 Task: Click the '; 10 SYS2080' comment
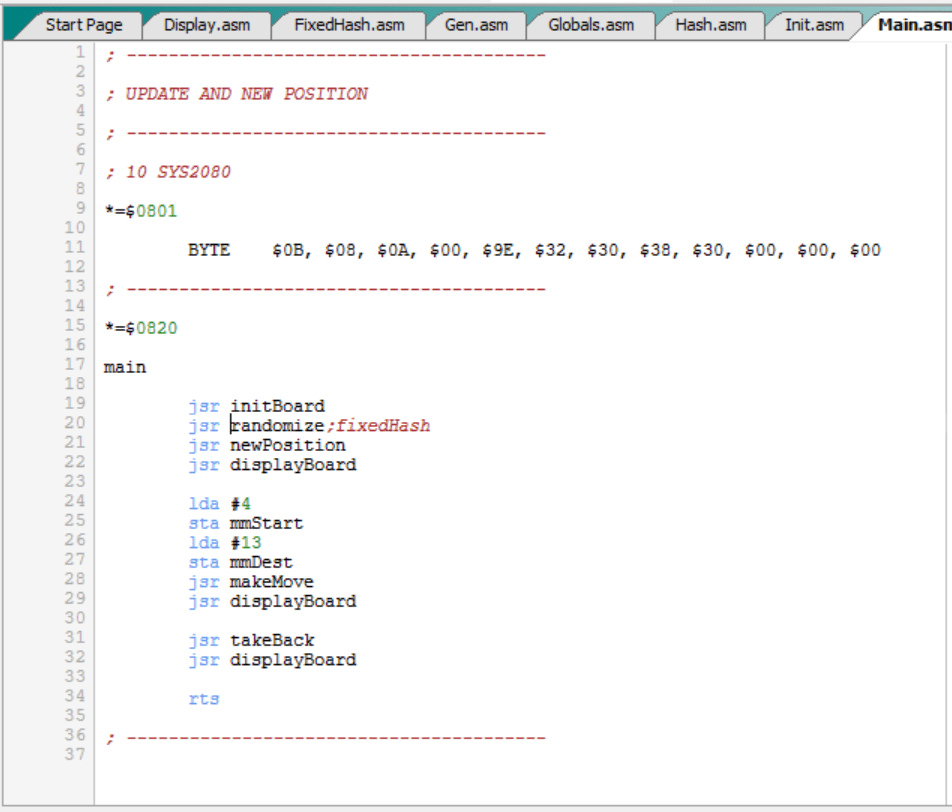tap(167, 173)
